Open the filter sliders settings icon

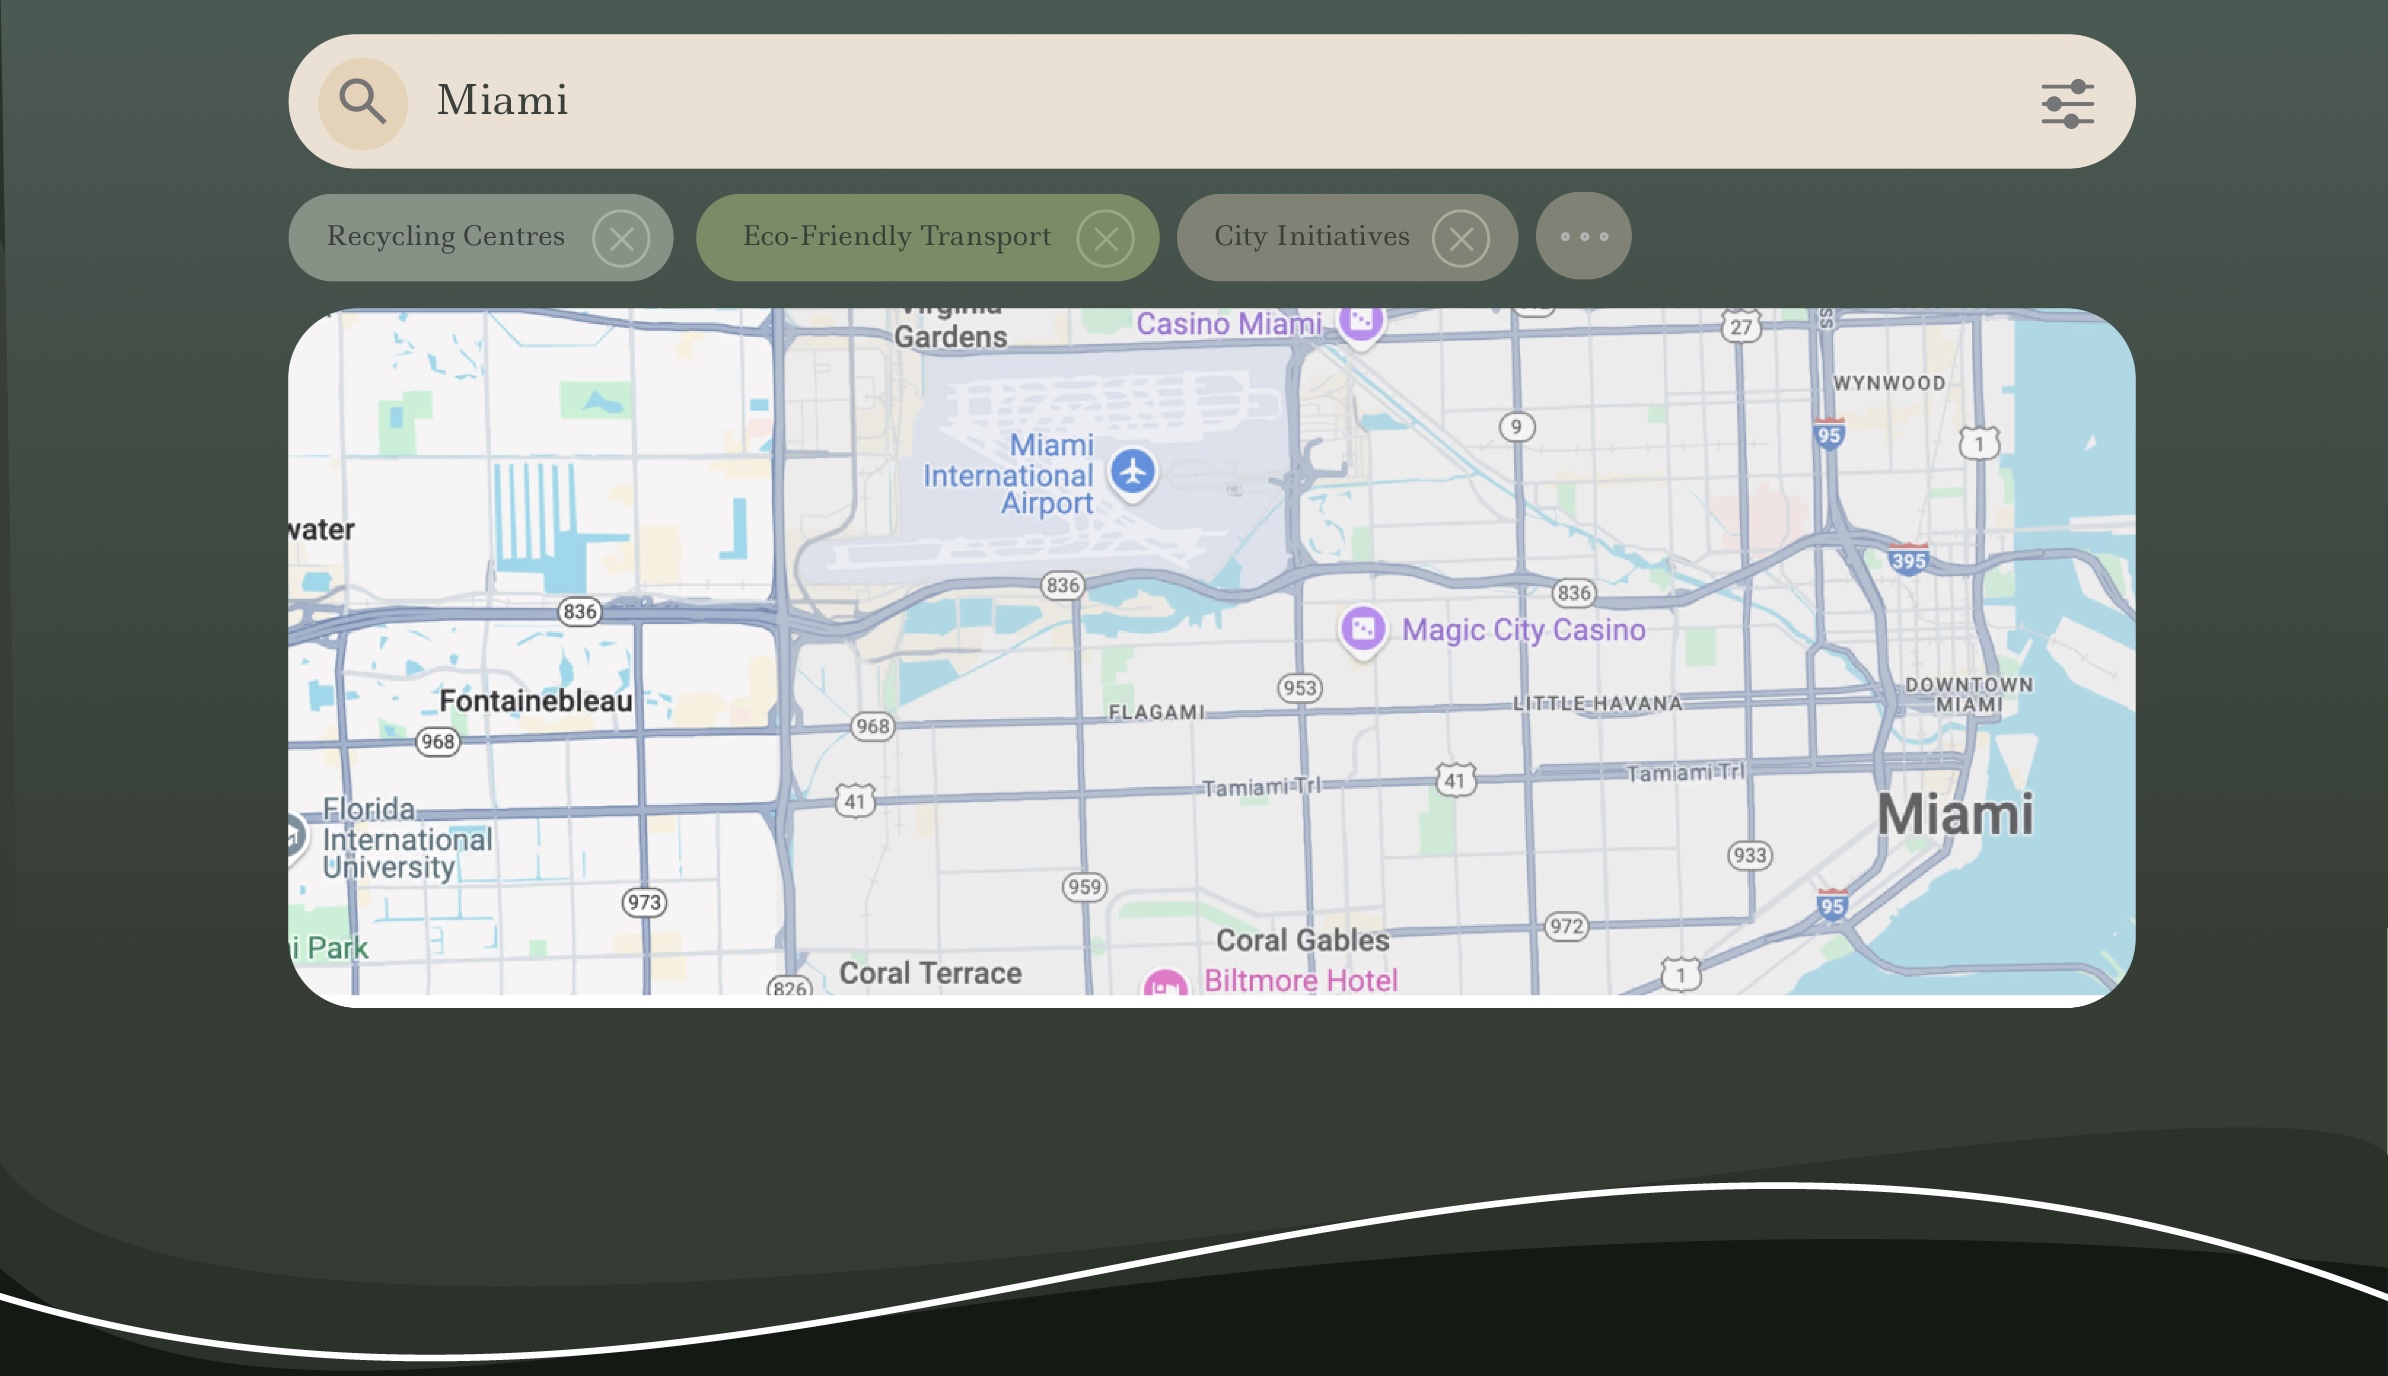[2067, 103]
